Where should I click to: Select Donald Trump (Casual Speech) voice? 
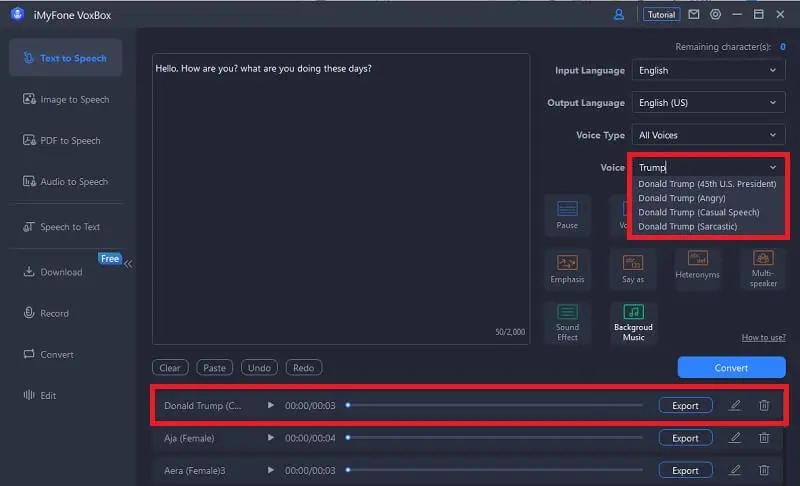click(698, 212)
